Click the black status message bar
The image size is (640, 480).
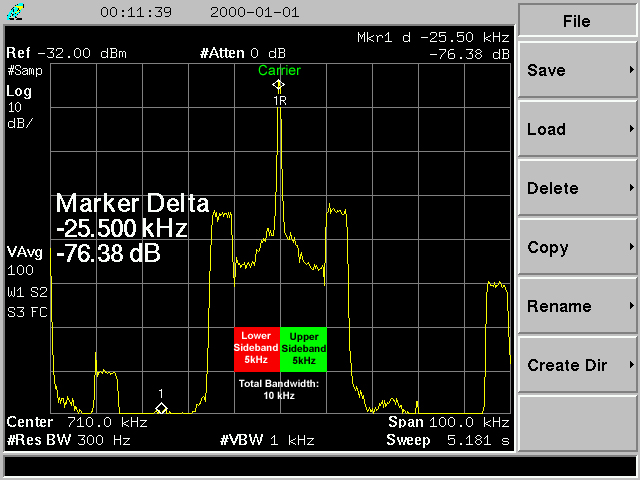pos(320,466)
